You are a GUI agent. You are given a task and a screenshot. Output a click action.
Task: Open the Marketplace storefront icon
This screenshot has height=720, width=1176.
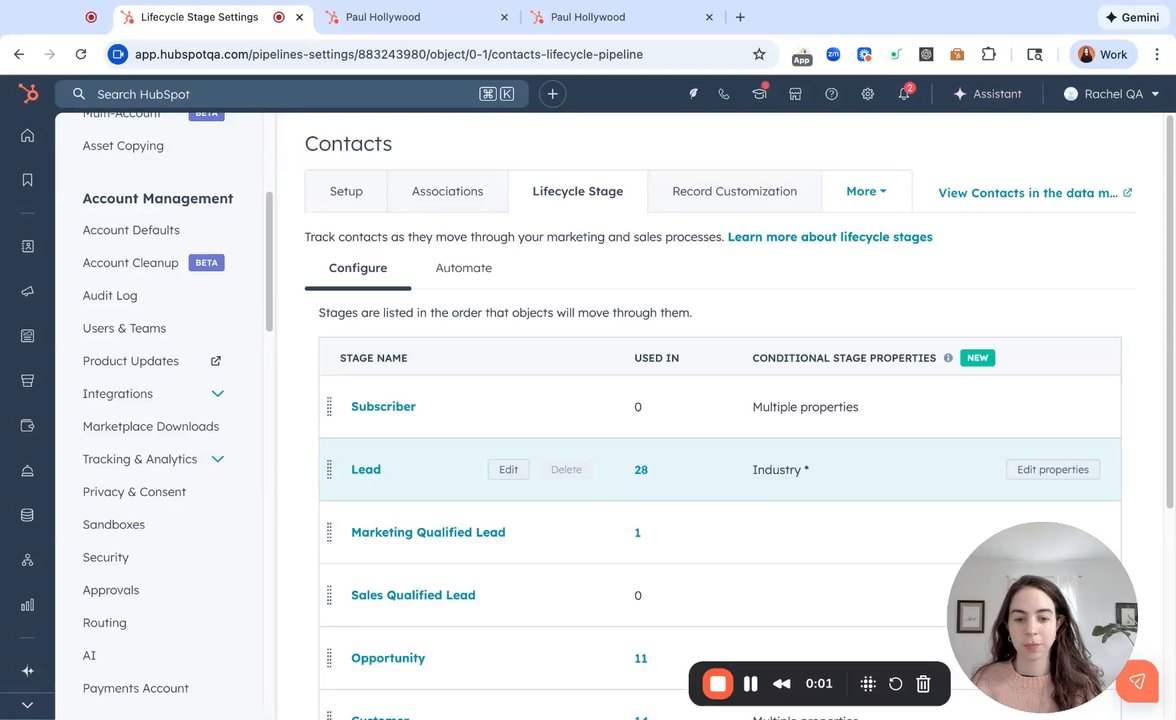pos(795,94)
